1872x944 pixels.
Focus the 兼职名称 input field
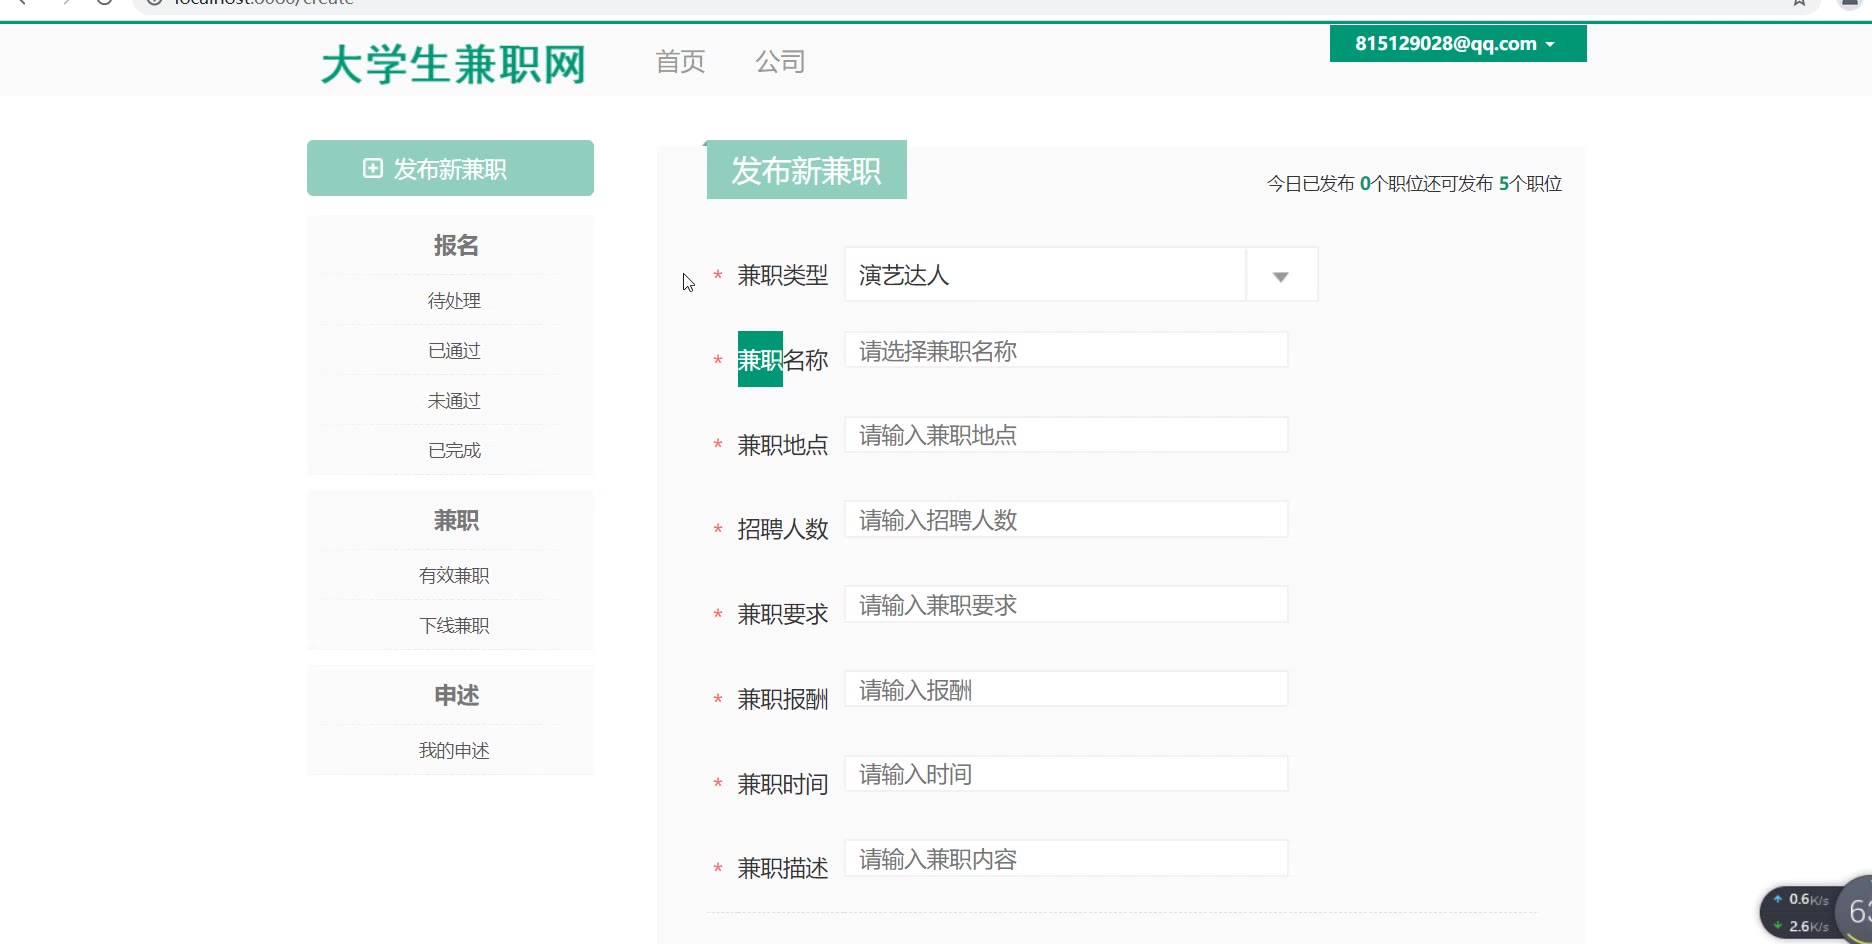(1066, 351)
